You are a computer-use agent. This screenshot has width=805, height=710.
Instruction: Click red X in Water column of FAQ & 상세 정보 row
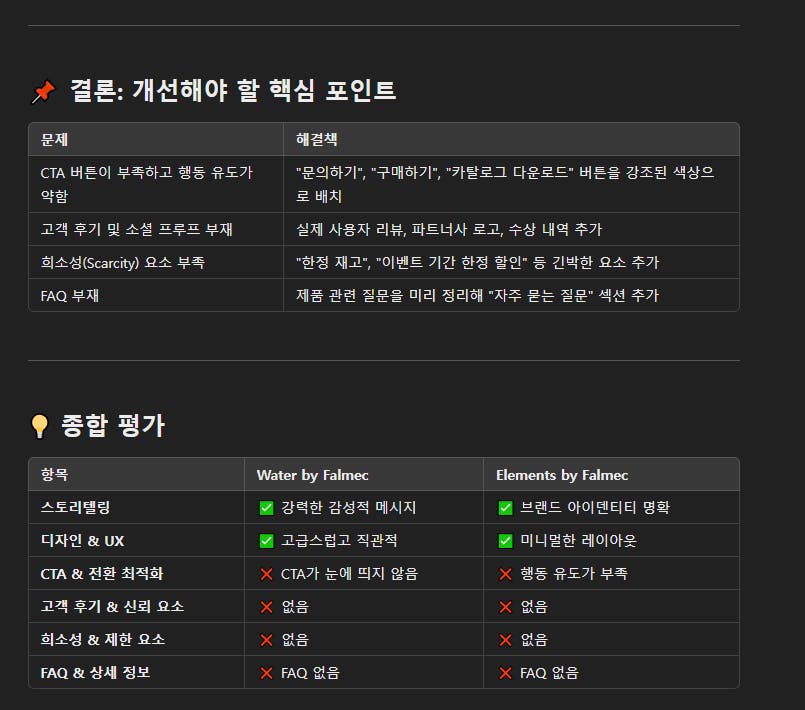266,673
